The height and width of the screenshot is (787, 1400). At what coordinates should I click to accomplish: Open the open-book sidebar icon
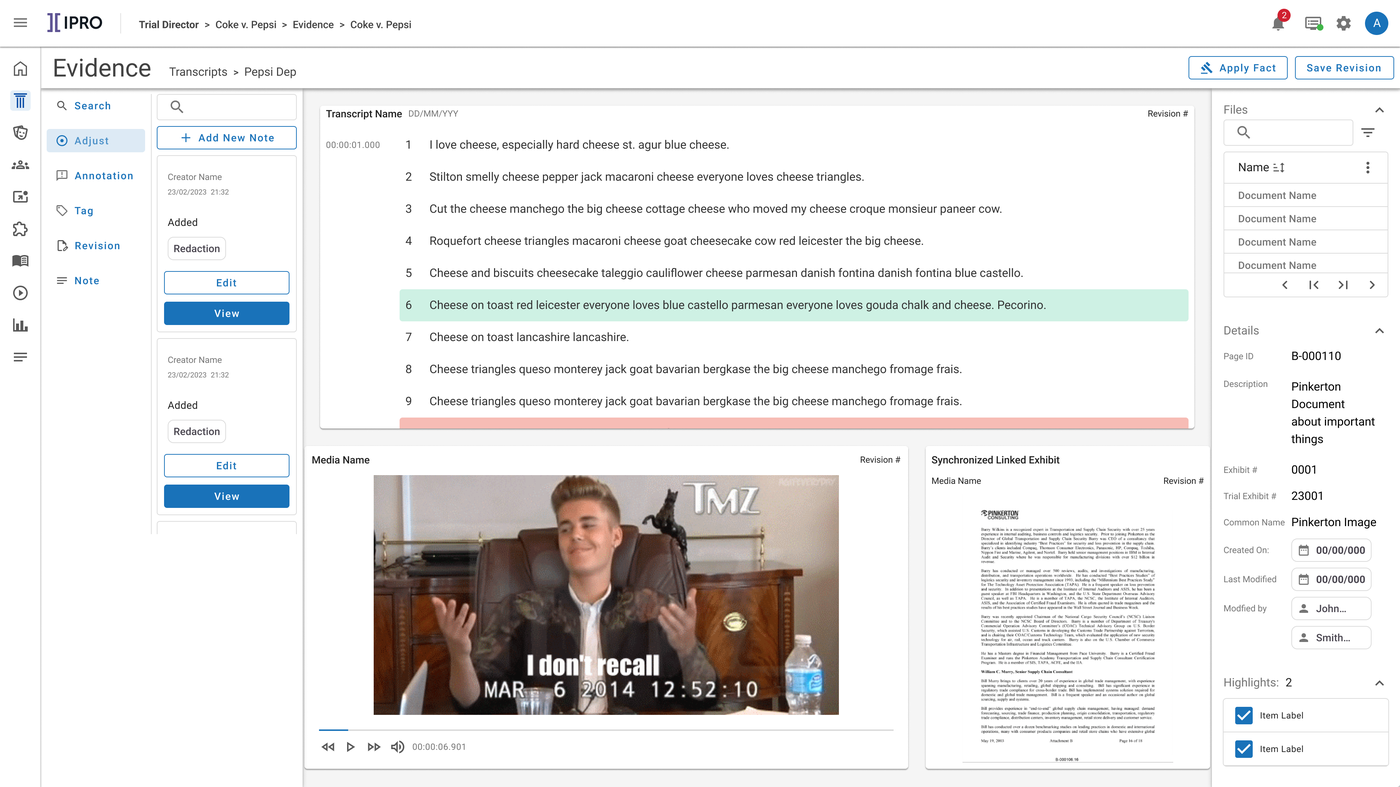tap(20, 261)
